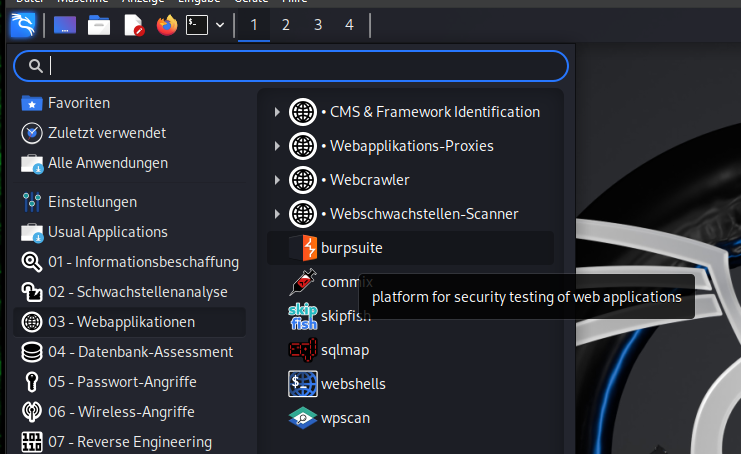Select 04 - Datenbank-Assessment category
This screenshot has width=741, height=454.
pos(129,352)
